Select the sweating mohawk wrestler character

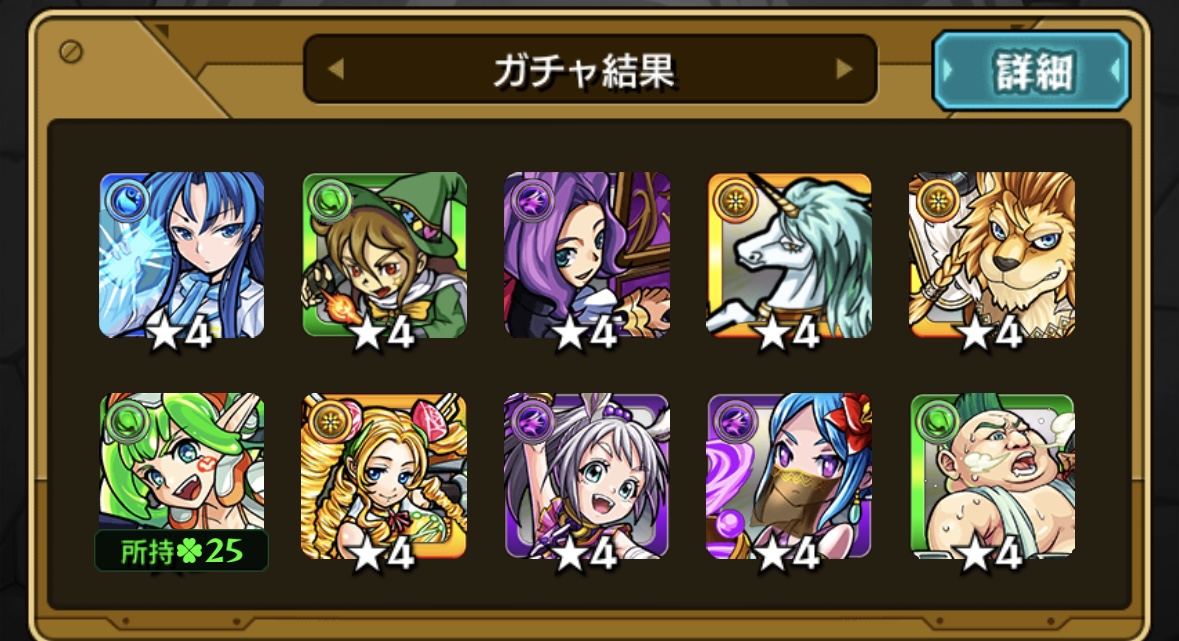tap(992, 475)
